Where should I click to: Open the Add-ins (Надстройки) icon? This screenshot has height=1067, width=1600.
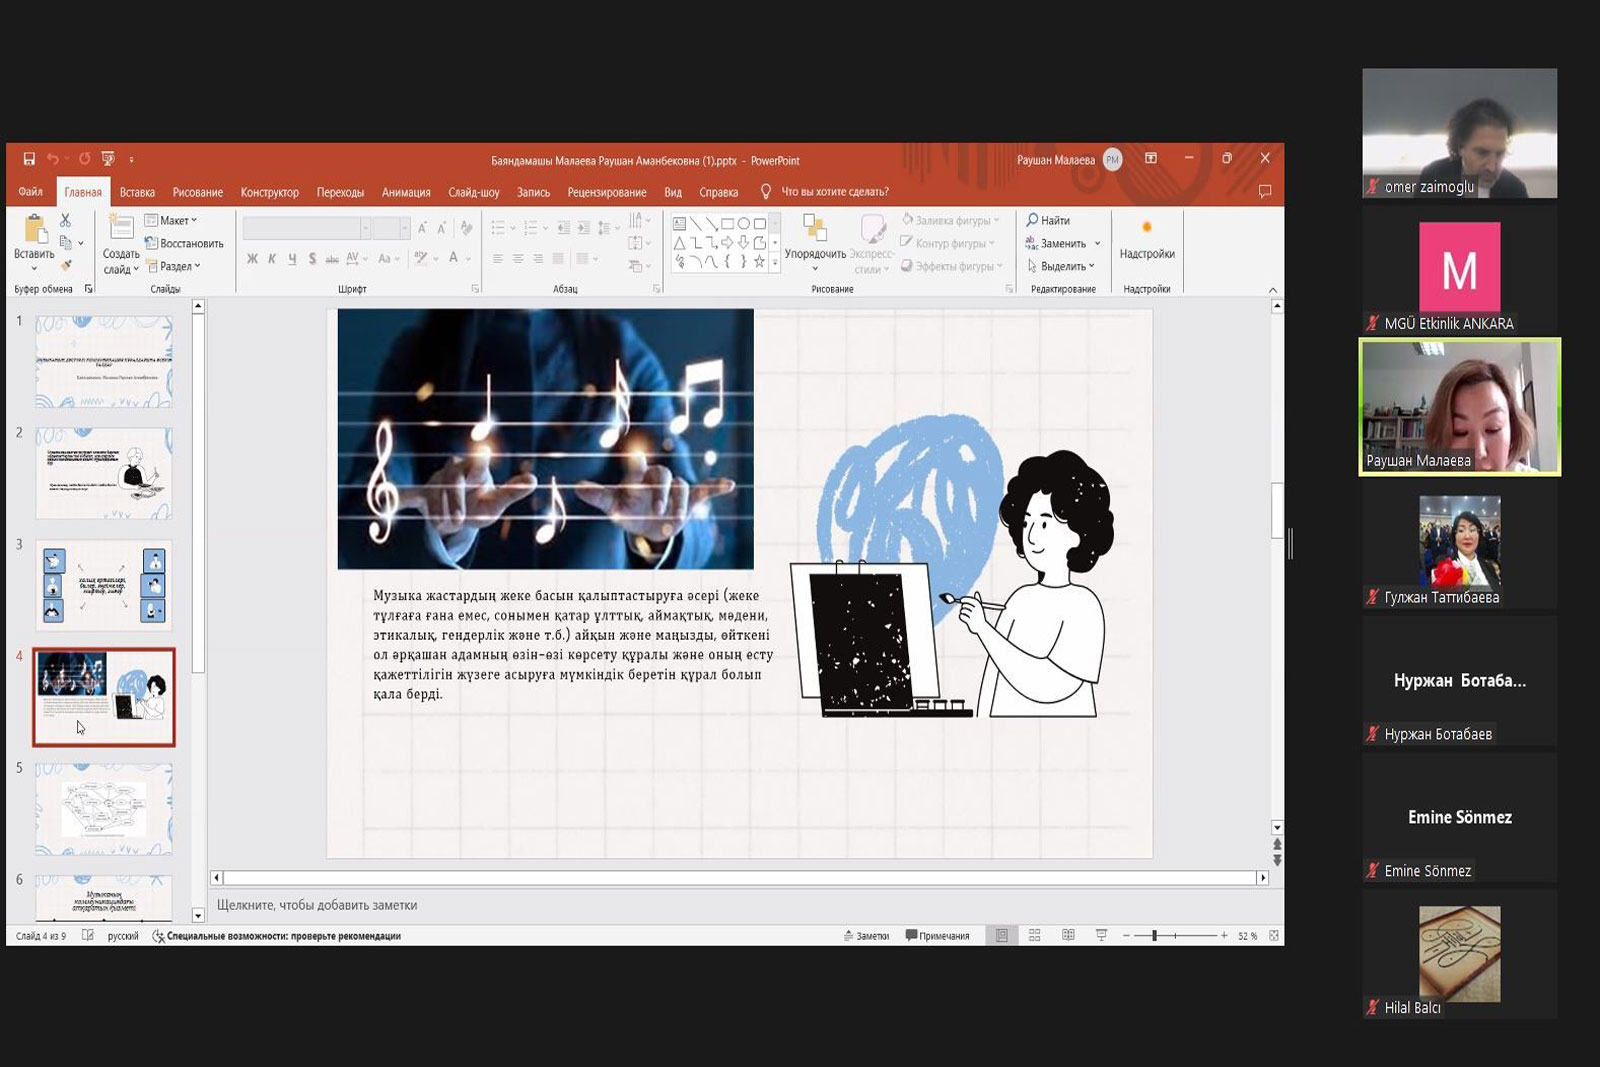pyautogui.click(x=1147, y=237)
